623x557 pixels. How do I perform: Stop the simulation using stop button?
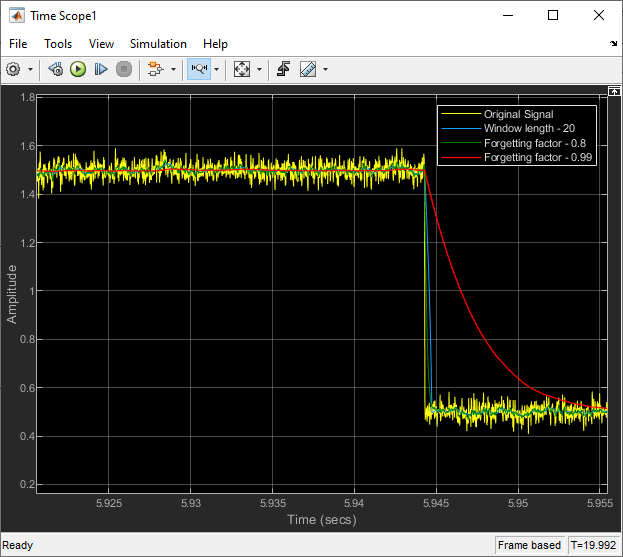tap(124, 70)
